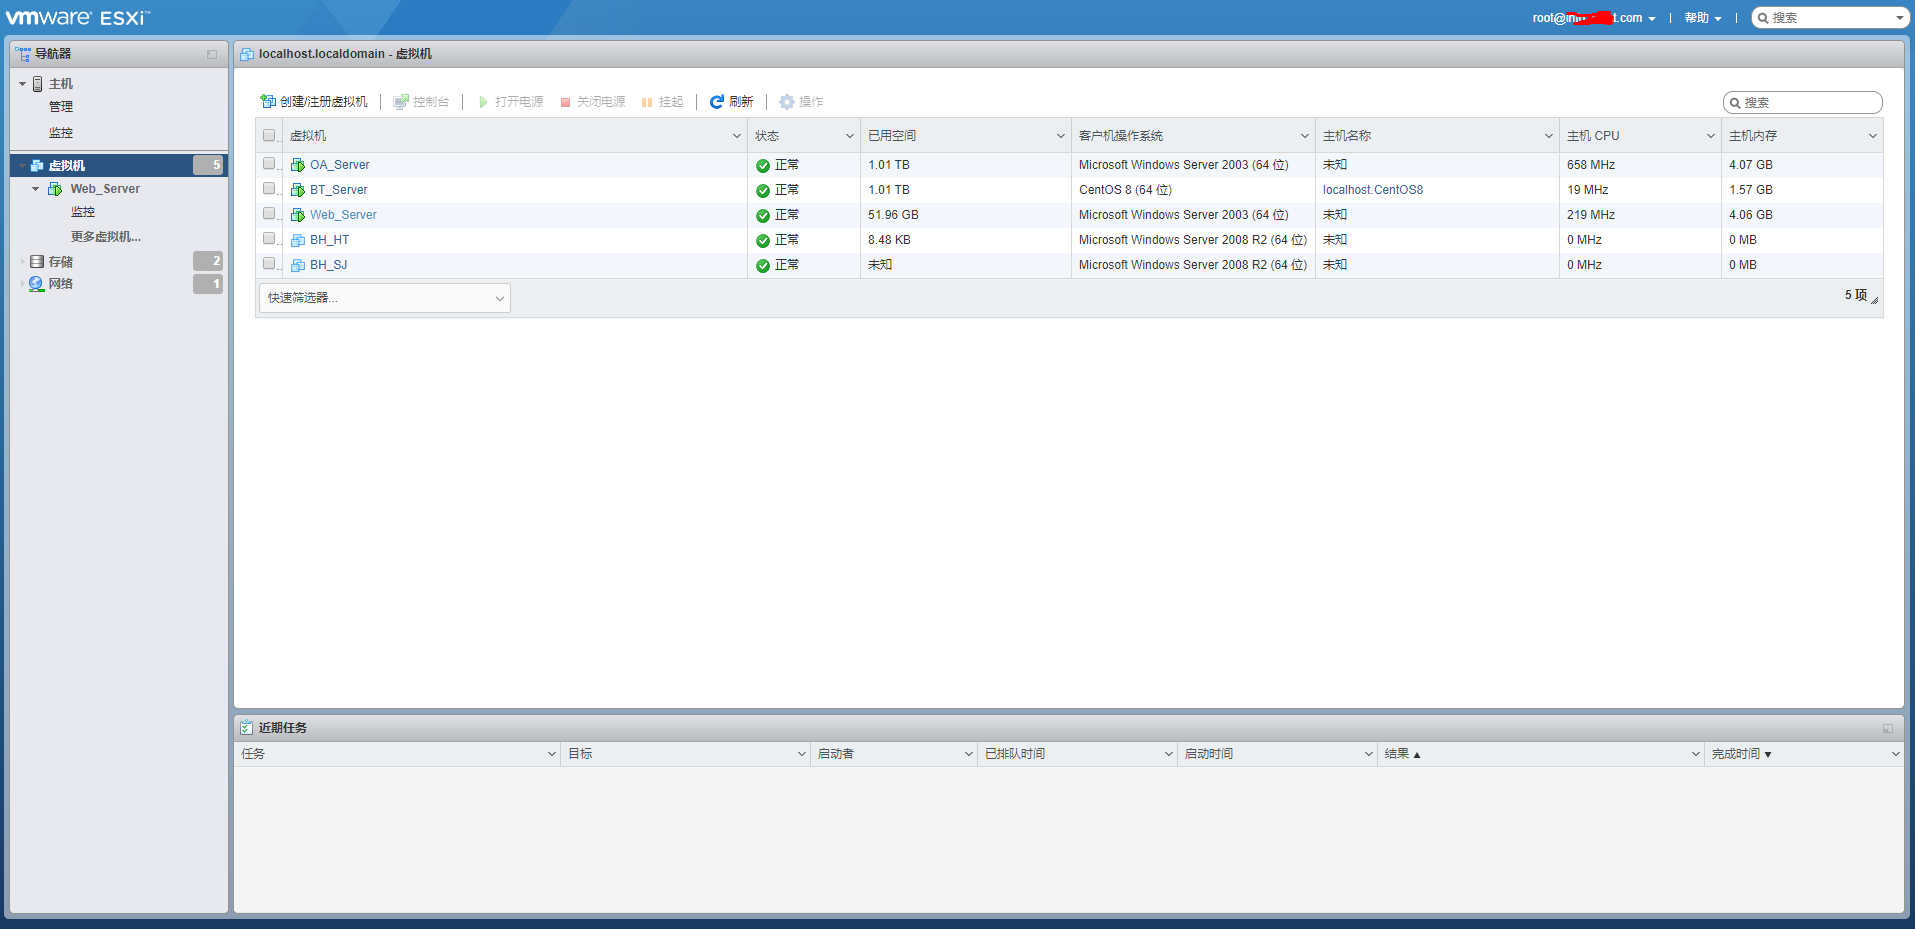Viewport: 1915px width, 929px height.
Task: Click Suspend (挂起) in toolbar
Action: point(662,102)
